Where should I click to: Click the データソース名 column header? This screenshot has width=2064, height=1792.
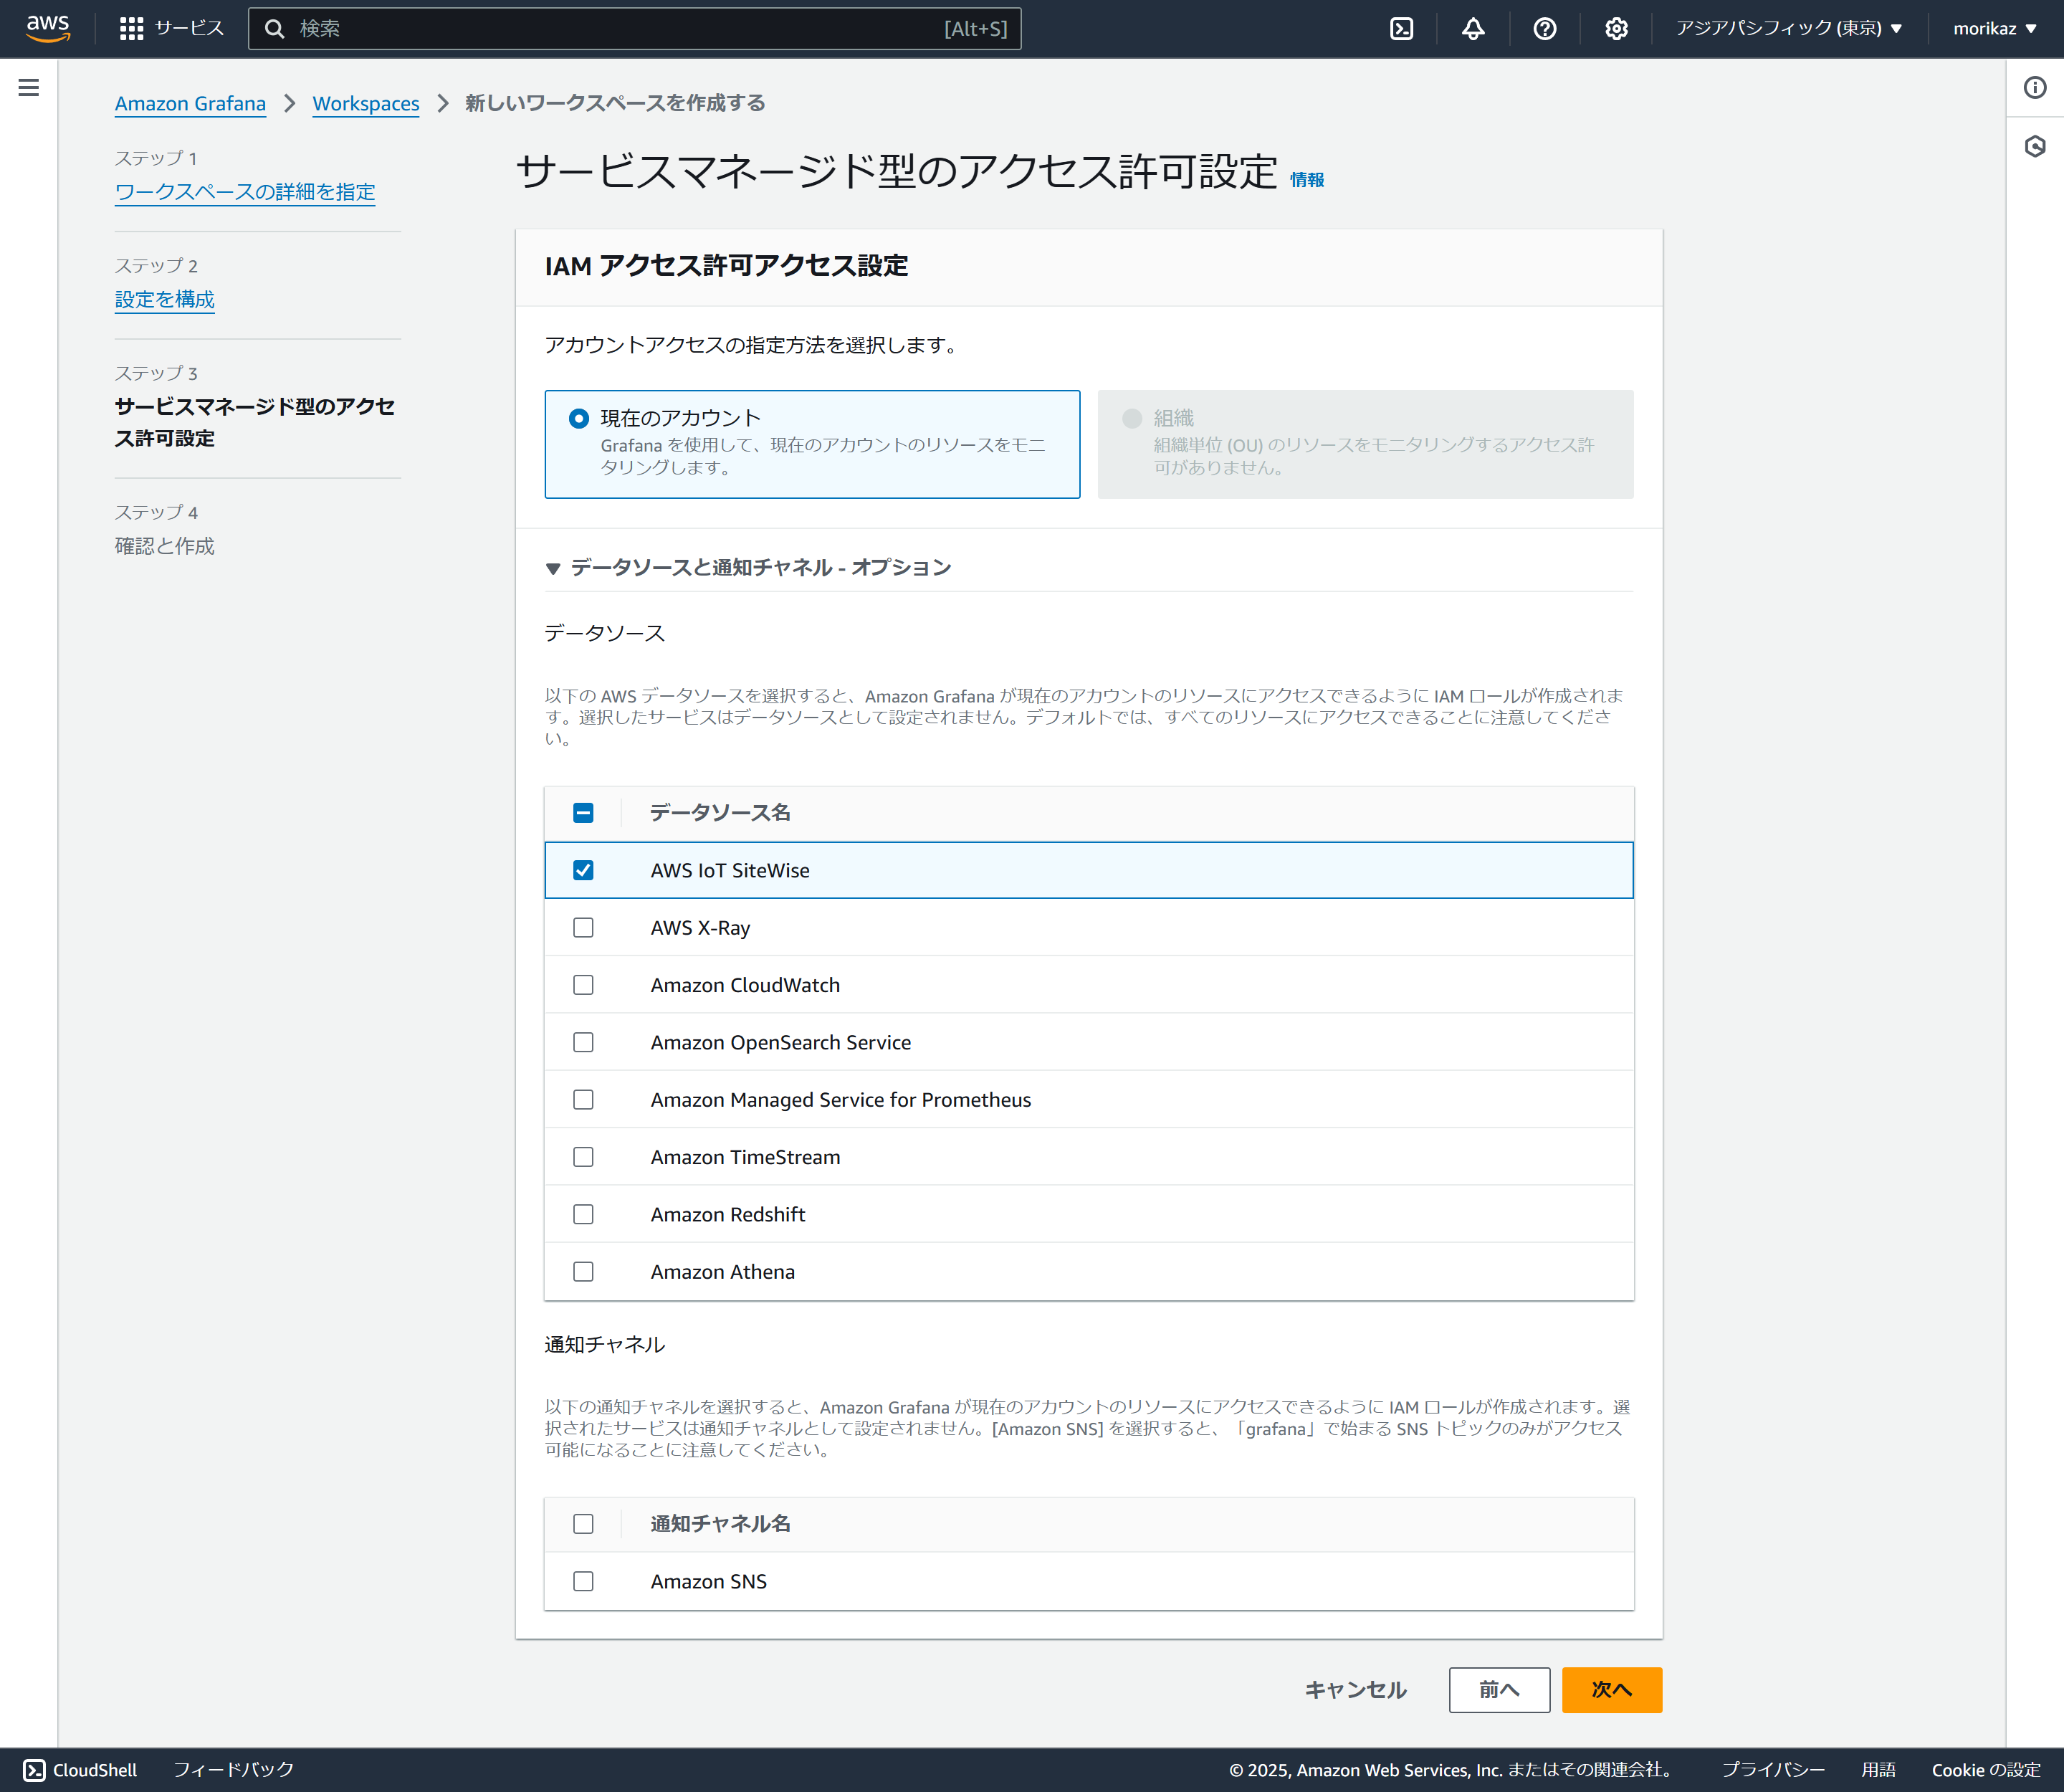pos(720,813)
